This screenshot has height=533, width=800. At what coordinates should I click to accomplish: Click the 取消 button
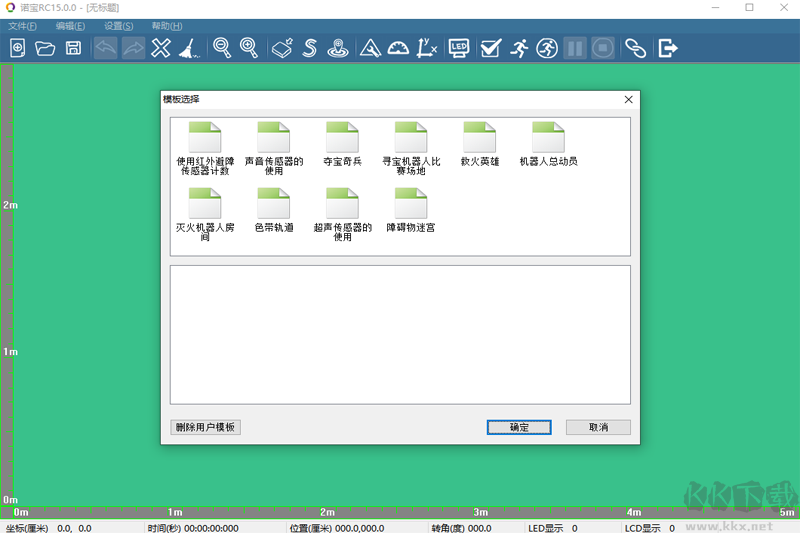[598, 427]
